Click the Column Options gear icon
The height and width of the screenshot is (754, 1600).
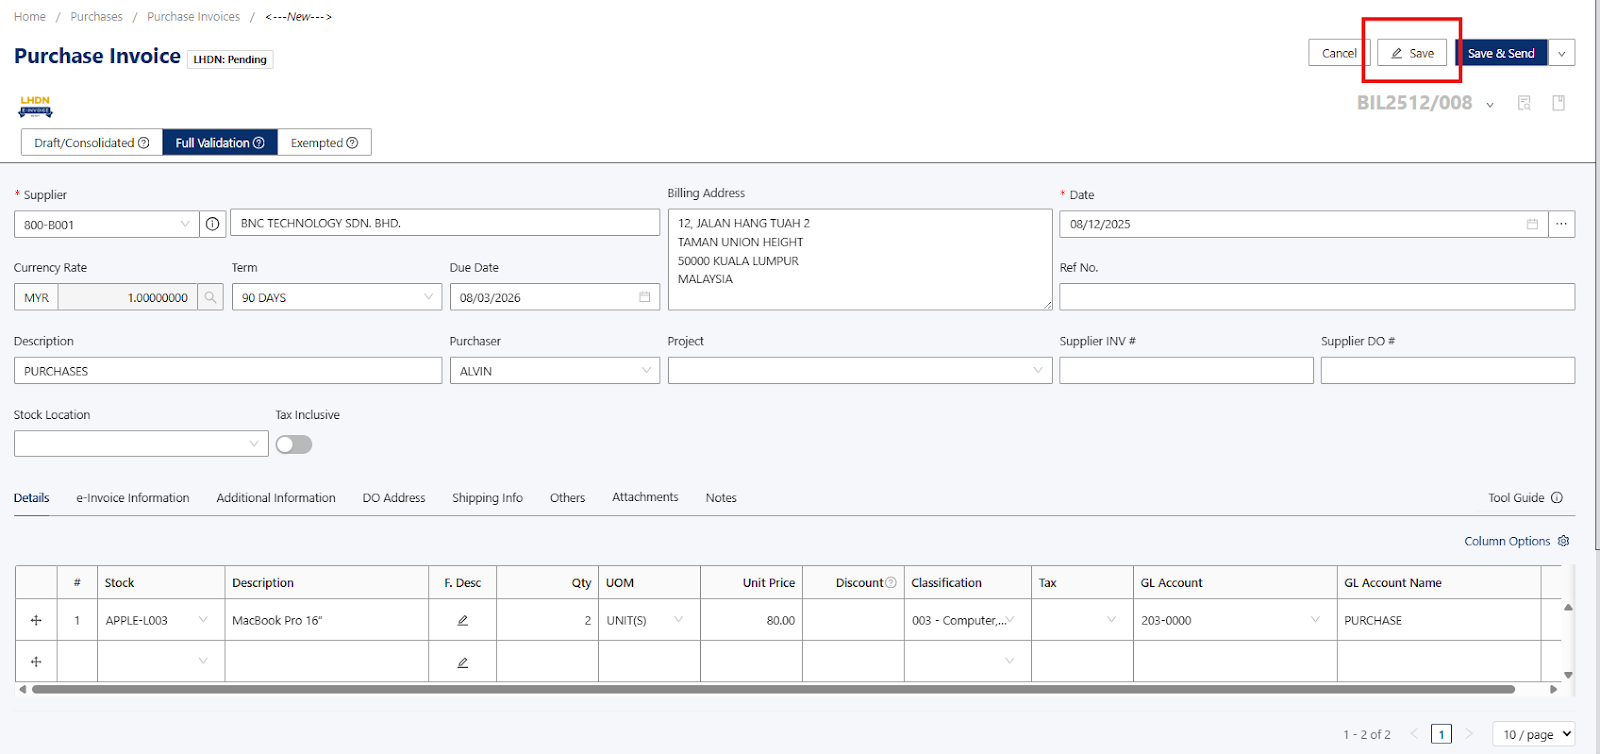tap(1563, 541)
